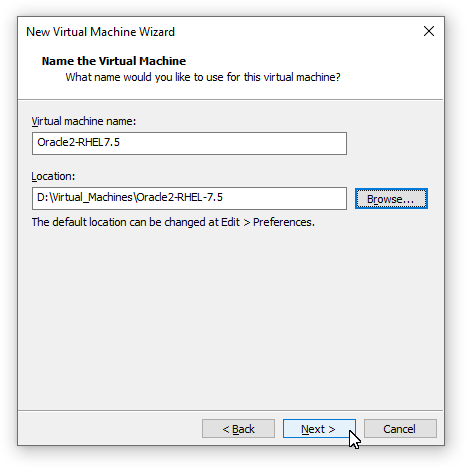
Task: Focus the Location path text box
Action: pos(189,198)
